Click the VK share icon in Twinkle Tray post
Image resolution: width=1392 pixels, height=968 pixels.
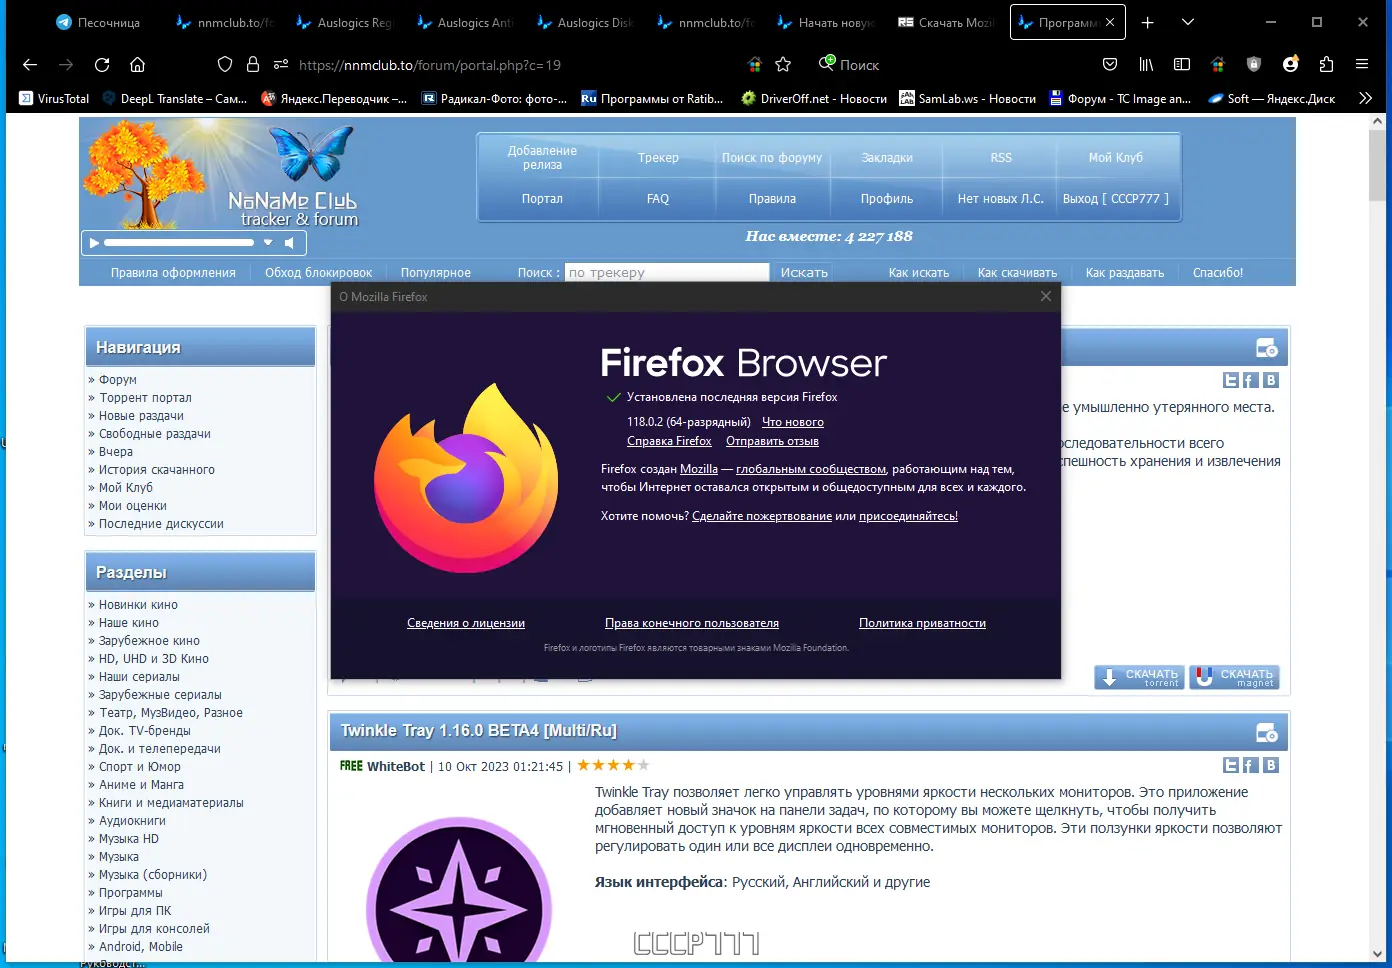click(1271, 765)
